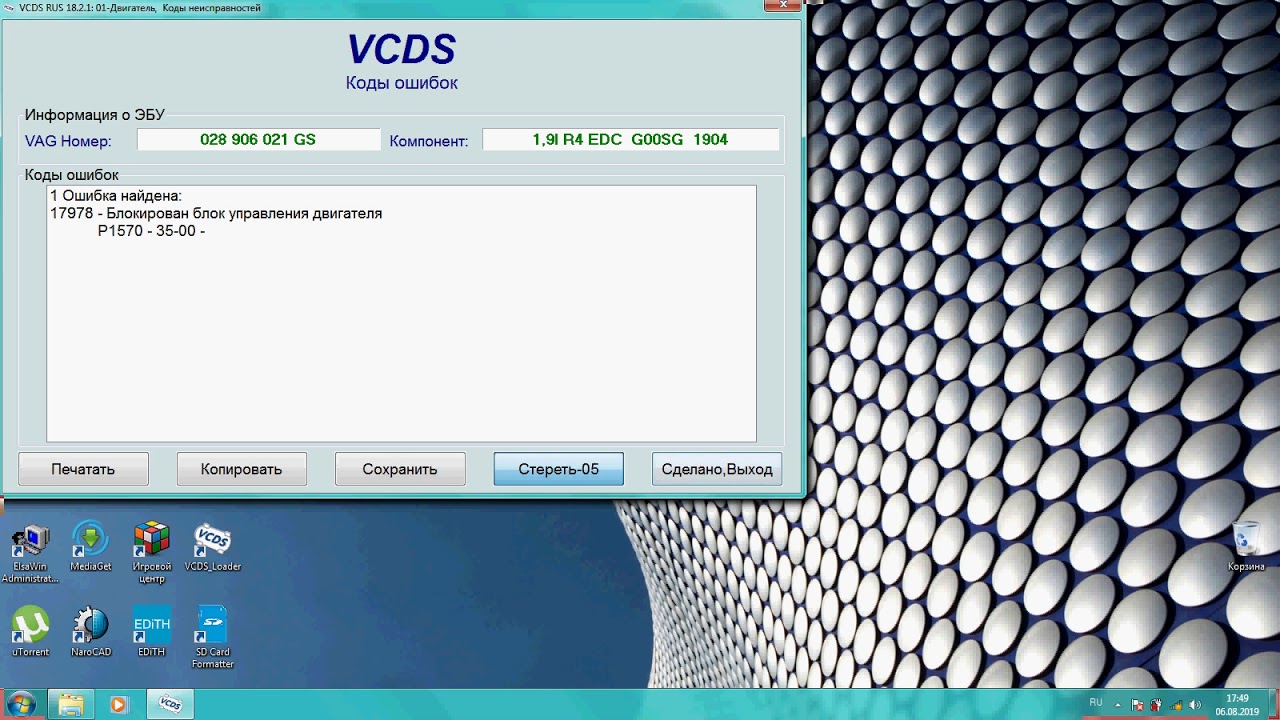Screen dimensions: 1280x720
Task: Open Action Center flag icon
Action: [1137, 705]
